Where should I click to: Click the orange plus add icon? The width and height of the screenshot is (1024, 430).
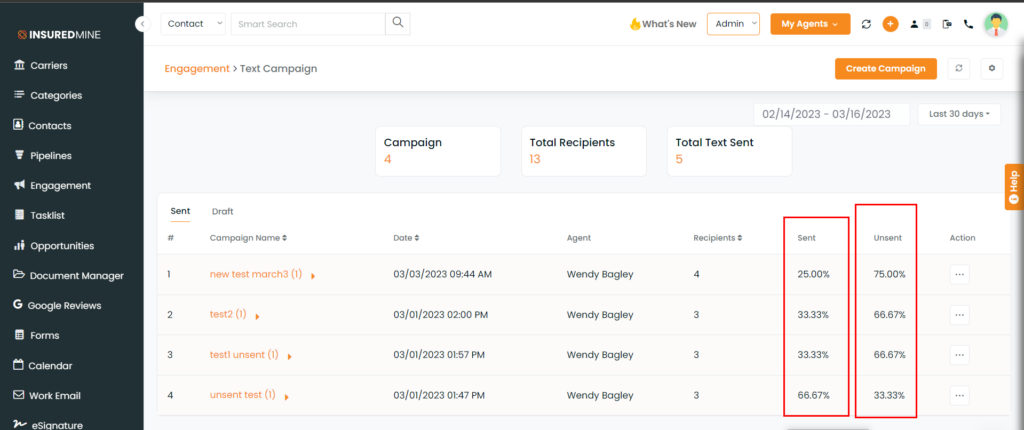890,24
